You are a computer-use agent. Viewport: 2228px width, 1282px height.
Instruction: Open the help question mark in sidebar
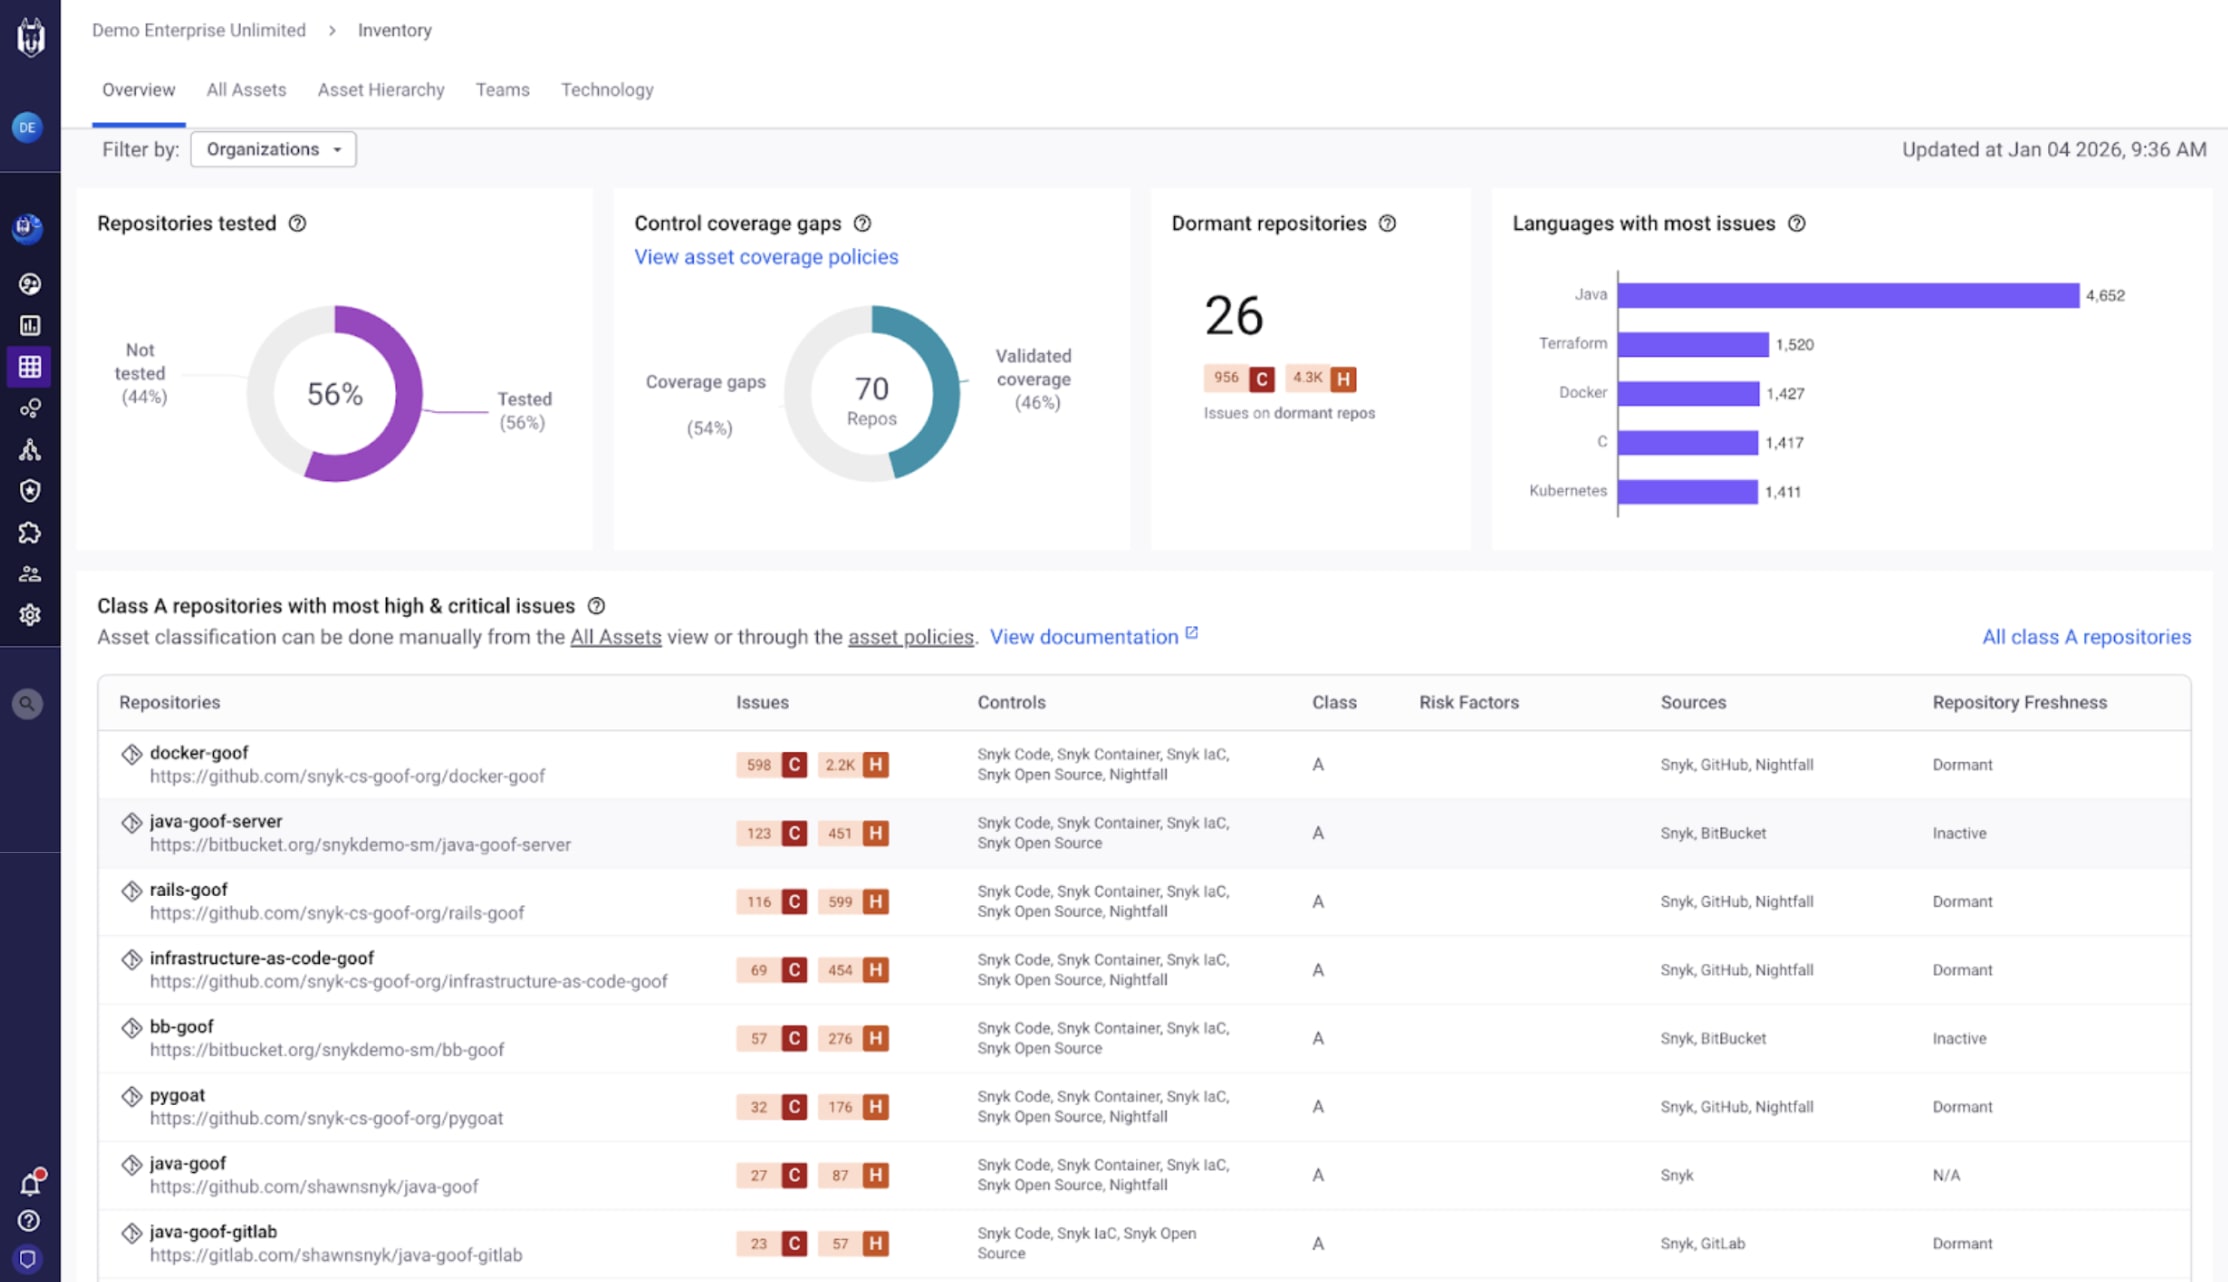(x=29, y=1220)
